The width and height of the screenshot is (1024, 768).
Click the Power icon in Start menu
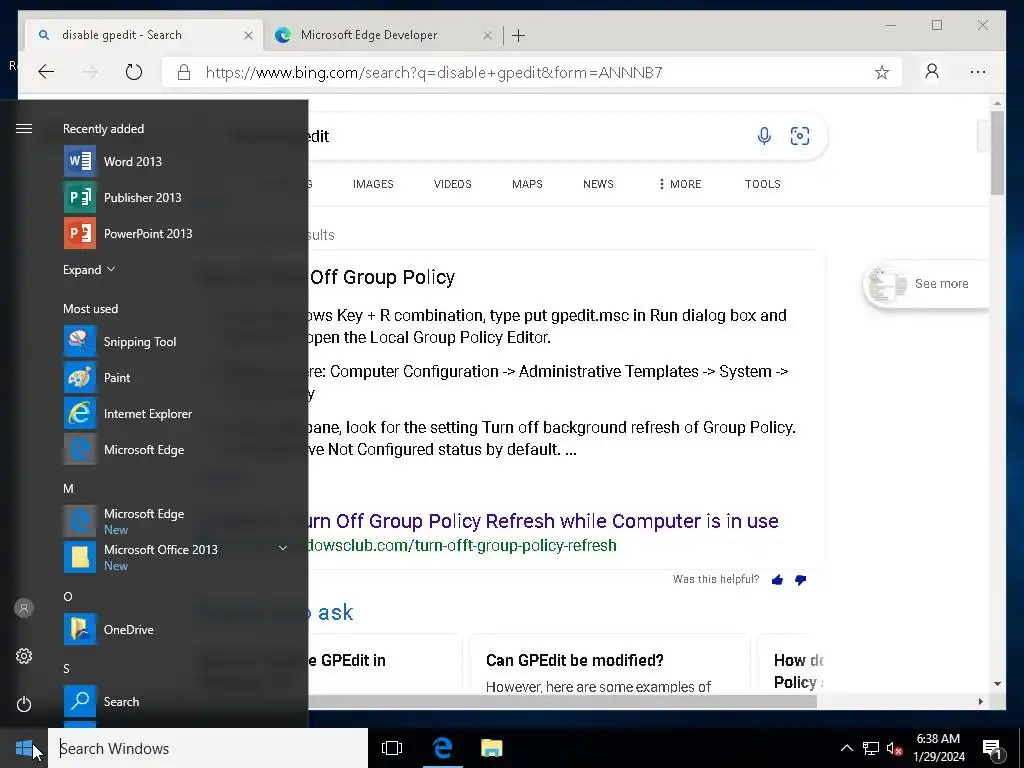pos(24,704)
